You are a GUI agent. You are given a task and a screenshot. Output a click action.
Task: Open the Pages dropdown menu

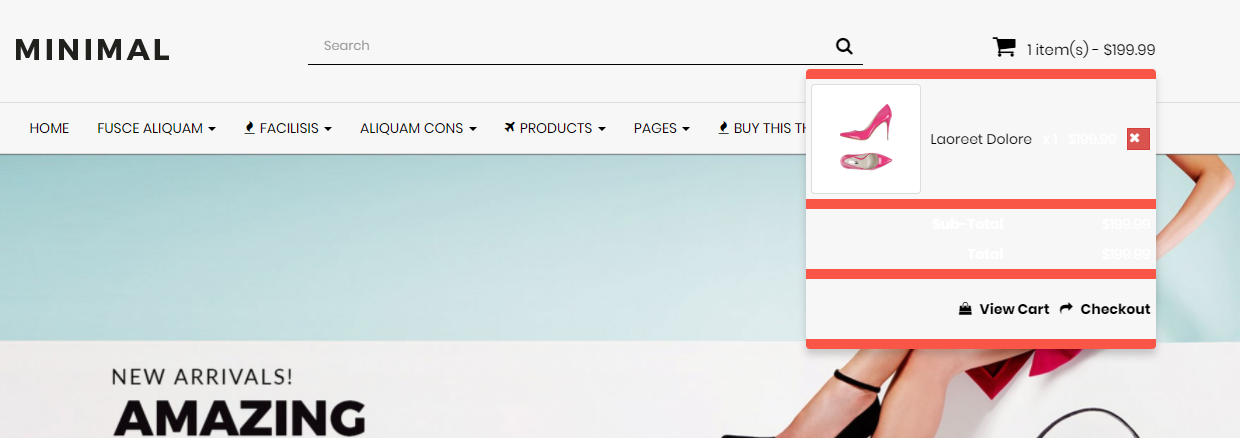tap(662, 128)
